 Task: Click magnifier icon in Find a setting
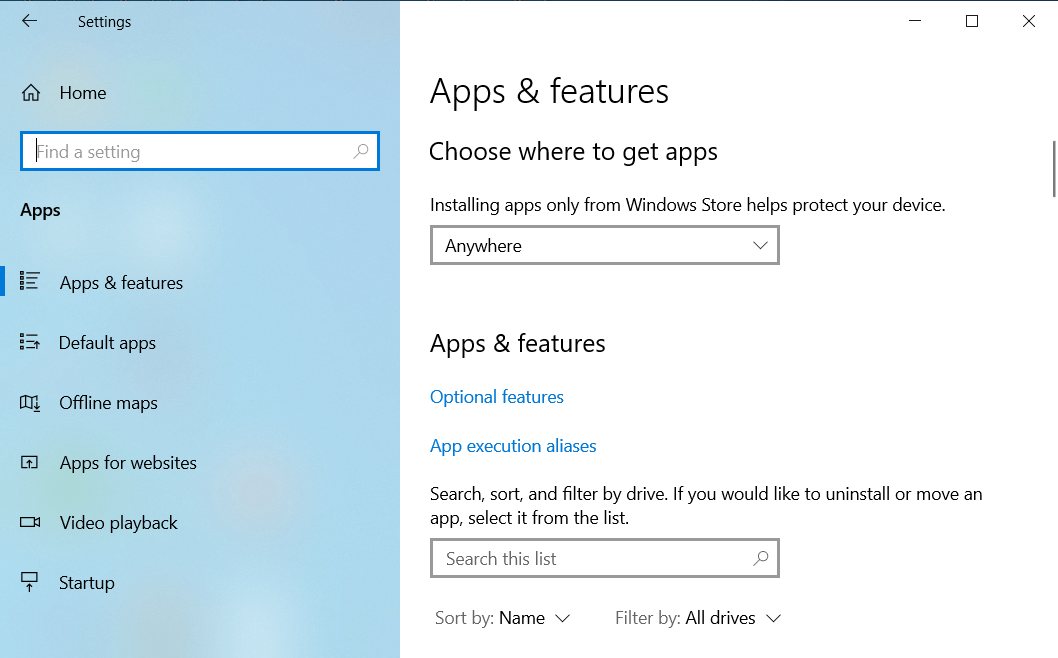(x=361, y=152)
